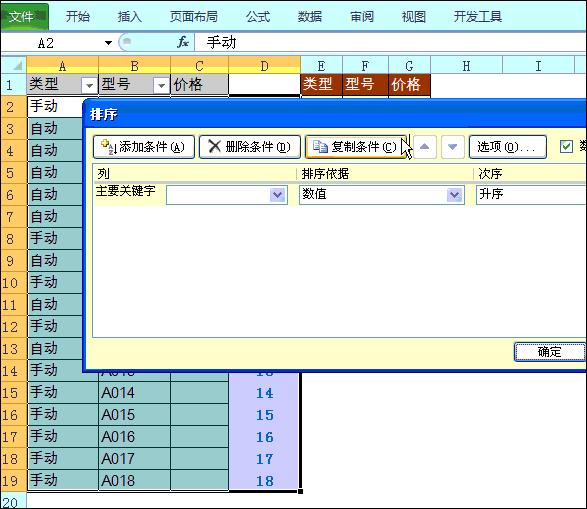Screen dimensions: 587x509
Task: Click the brown 价格 cell in G1
Action: coord(410,85)
